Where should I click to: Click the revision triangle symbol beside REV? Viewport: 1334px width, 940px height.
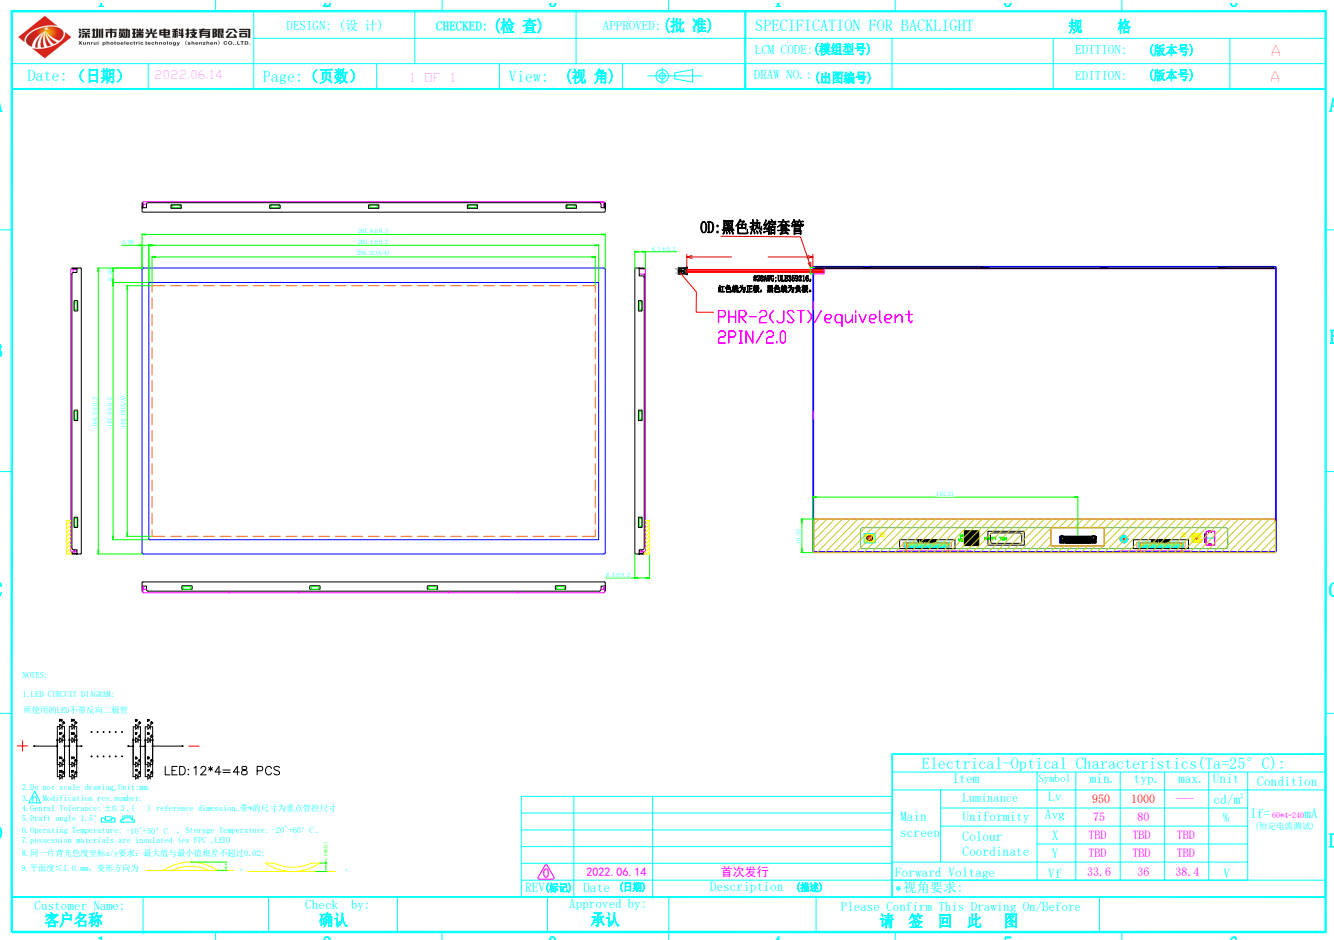pyautogui.click(x=546, y=872)
